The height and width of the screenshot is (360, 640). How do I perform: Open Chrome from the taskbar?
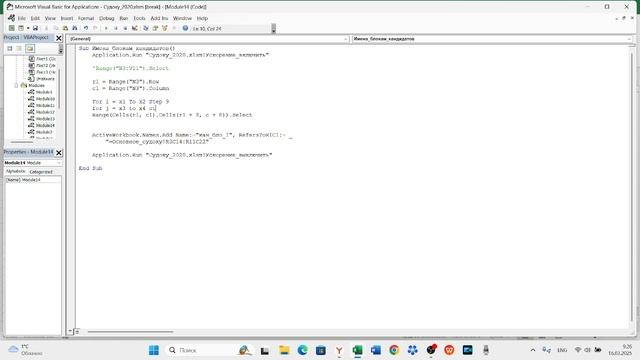pos(394,350)
